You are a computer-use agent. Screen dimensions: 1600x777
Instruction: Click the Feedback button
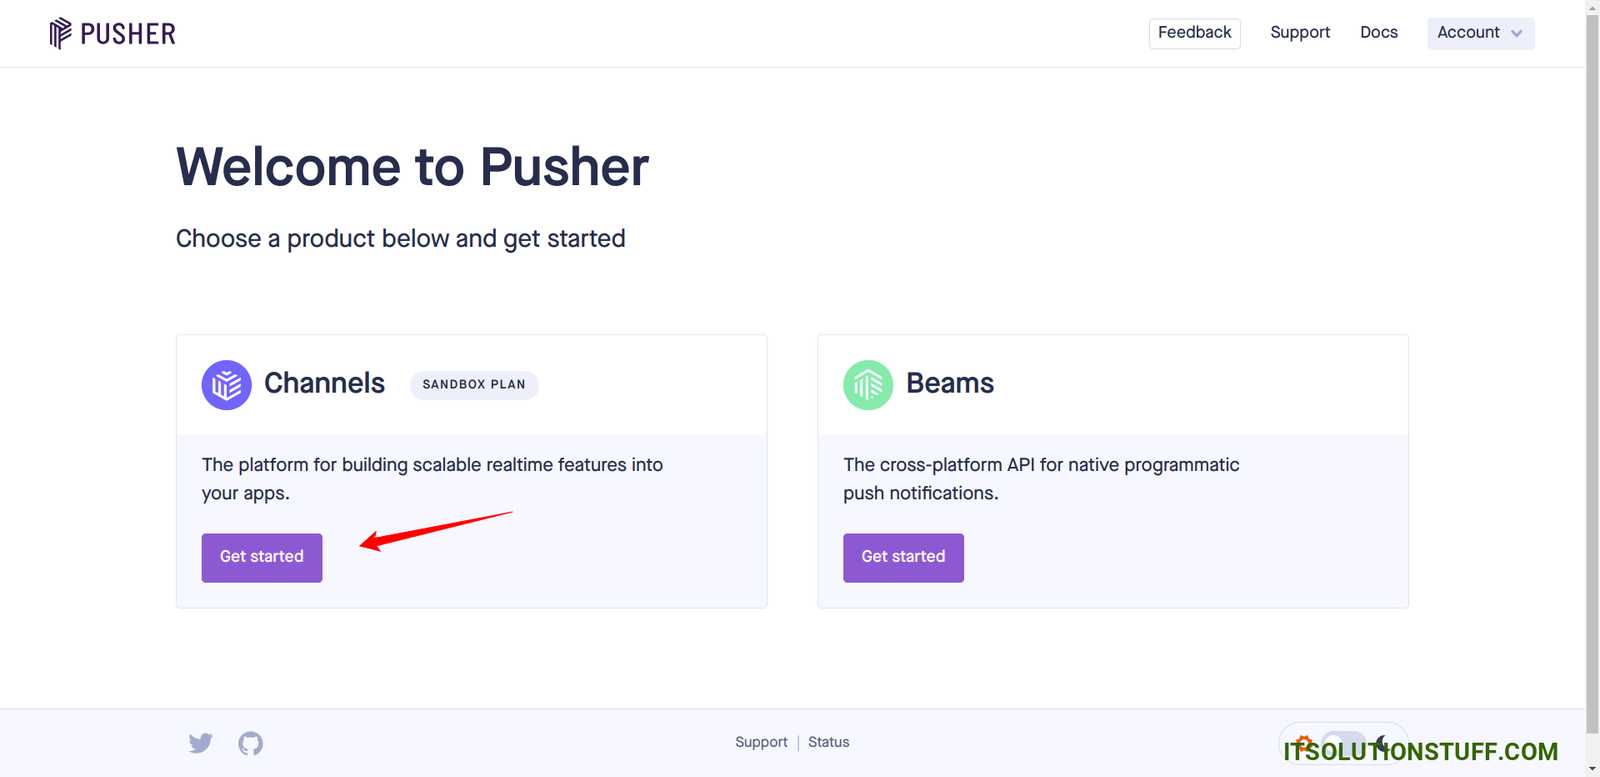[1194, 33]
